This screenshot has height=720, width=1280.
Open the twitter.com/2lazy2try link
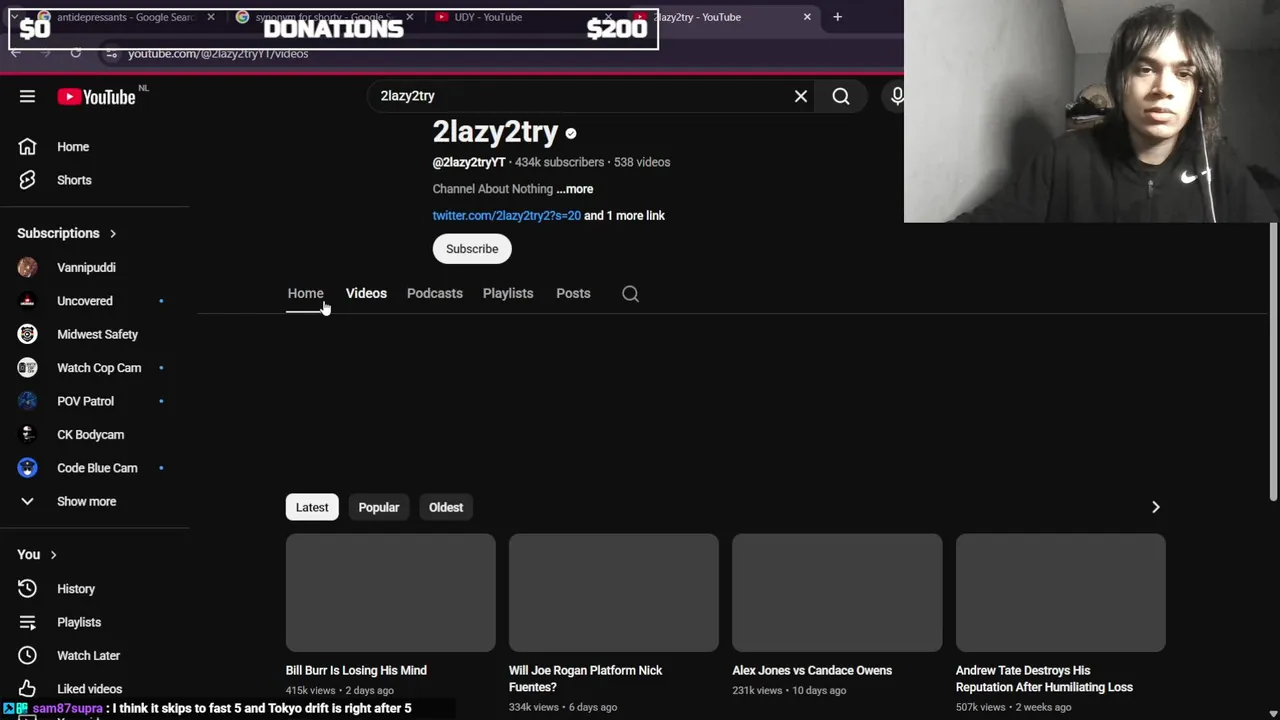click(x=506, y=216)
